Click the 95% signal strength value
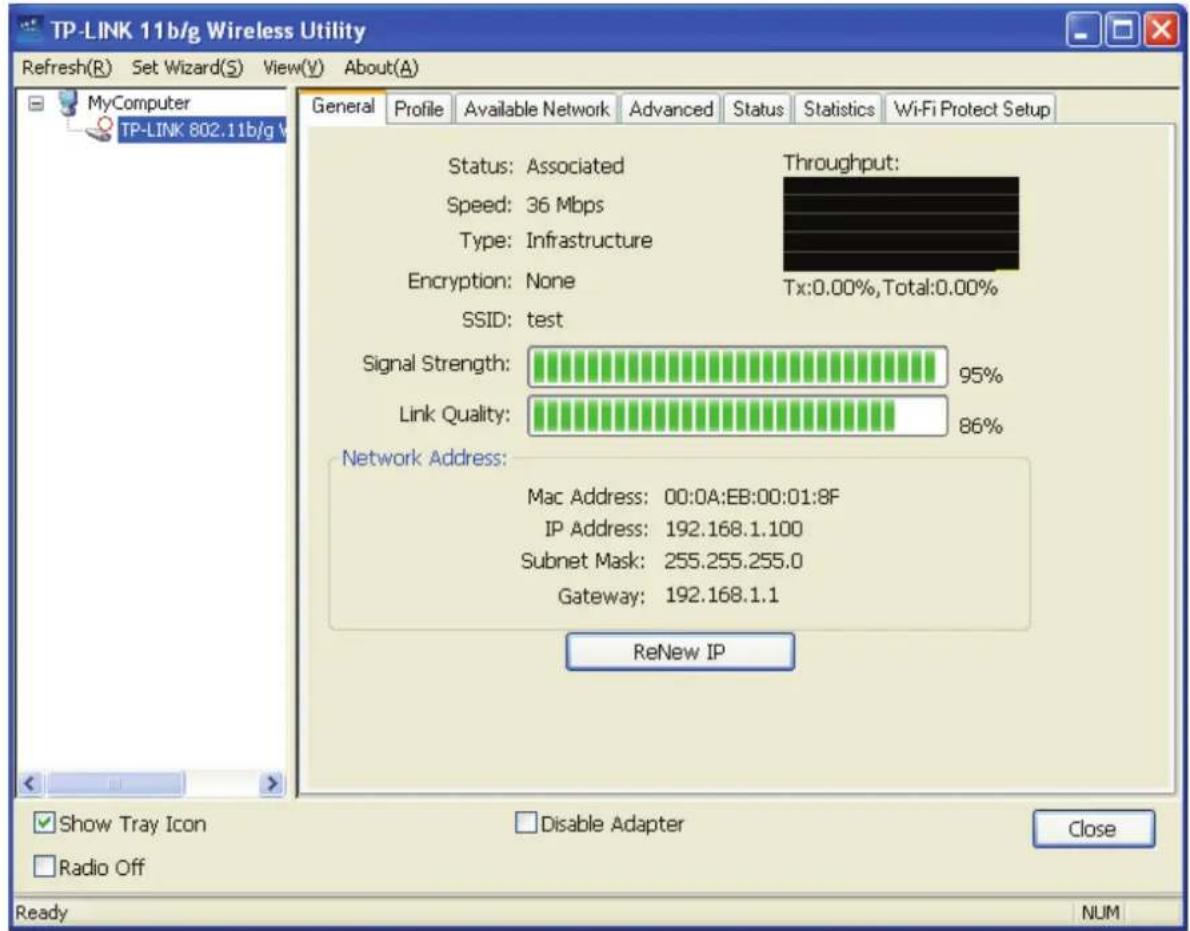This screenshot has width=1190, height=931. (981, 375)
